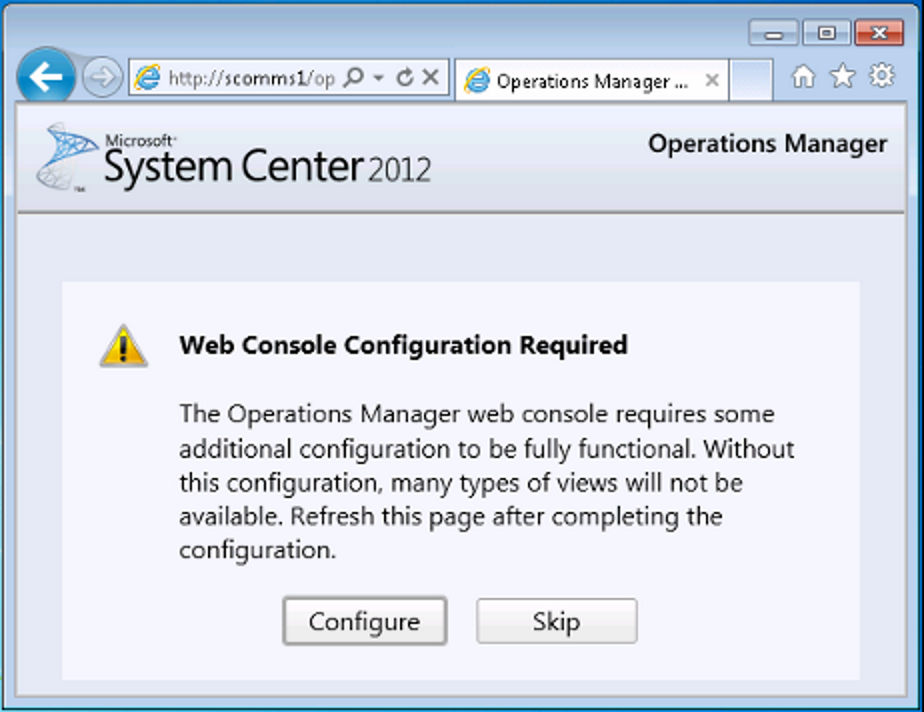Click the yellow warning triangle icon
The image size is (924, 712).
123,346
